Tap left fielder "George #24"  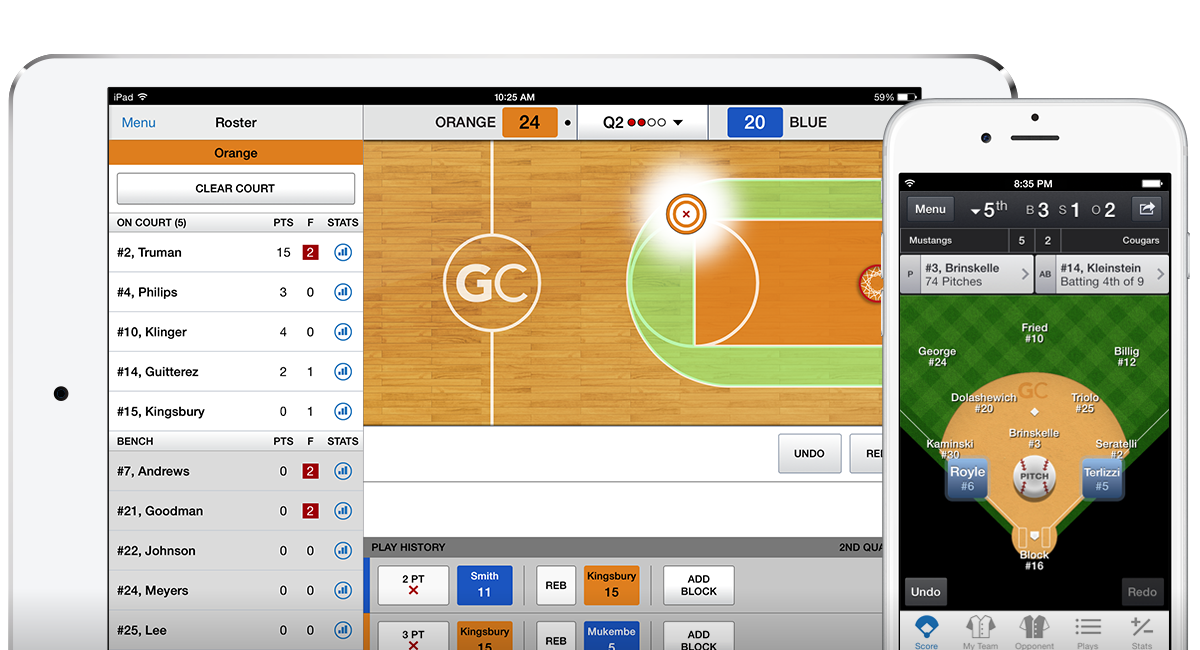point(937,357)
